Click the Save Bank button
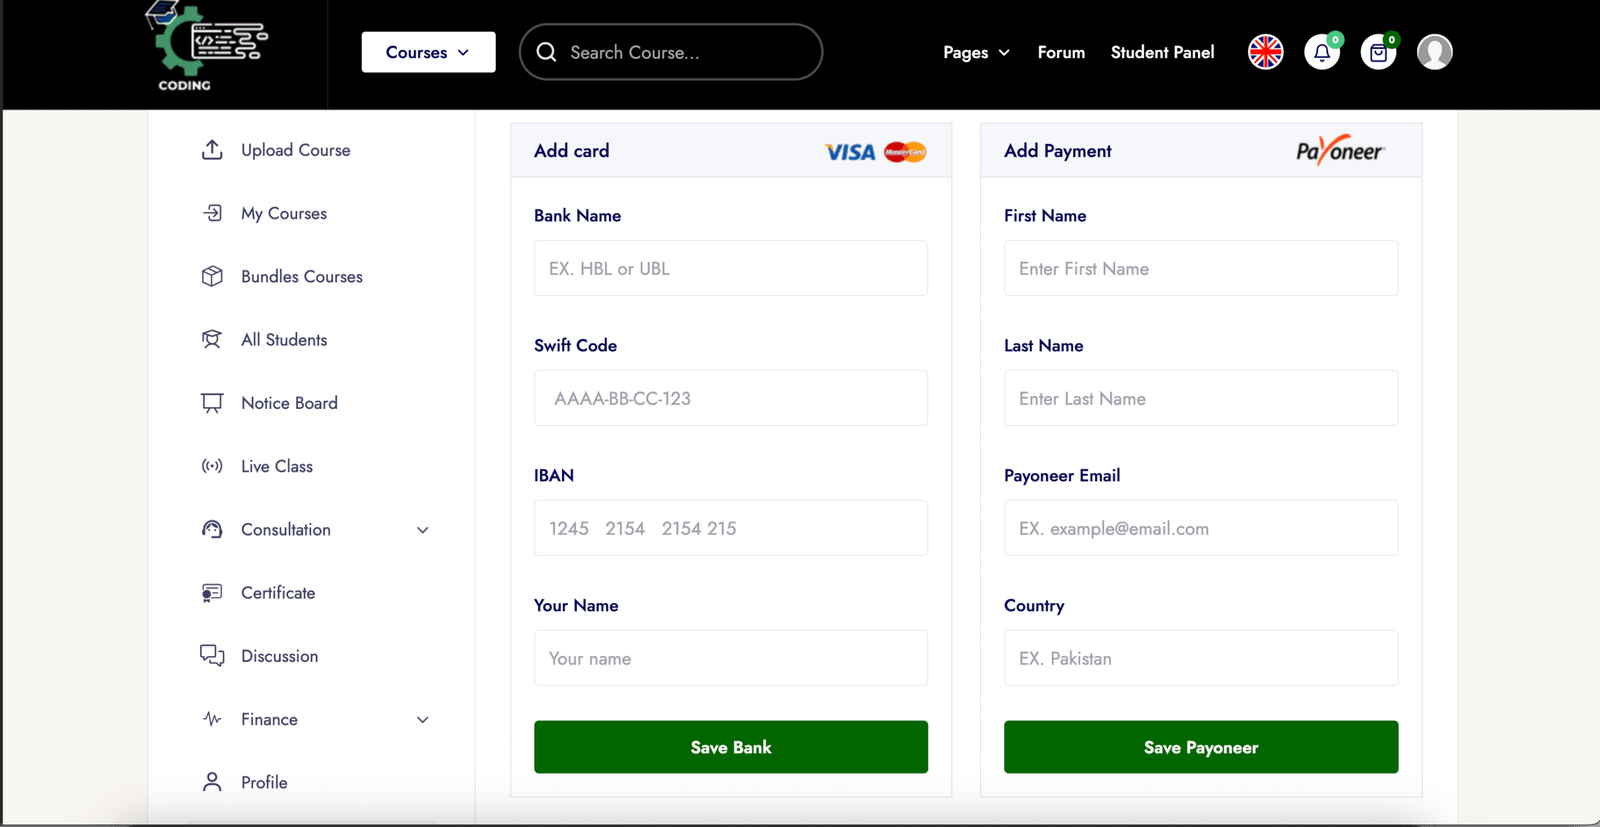Screen dimensions: 1600x827 731,747
